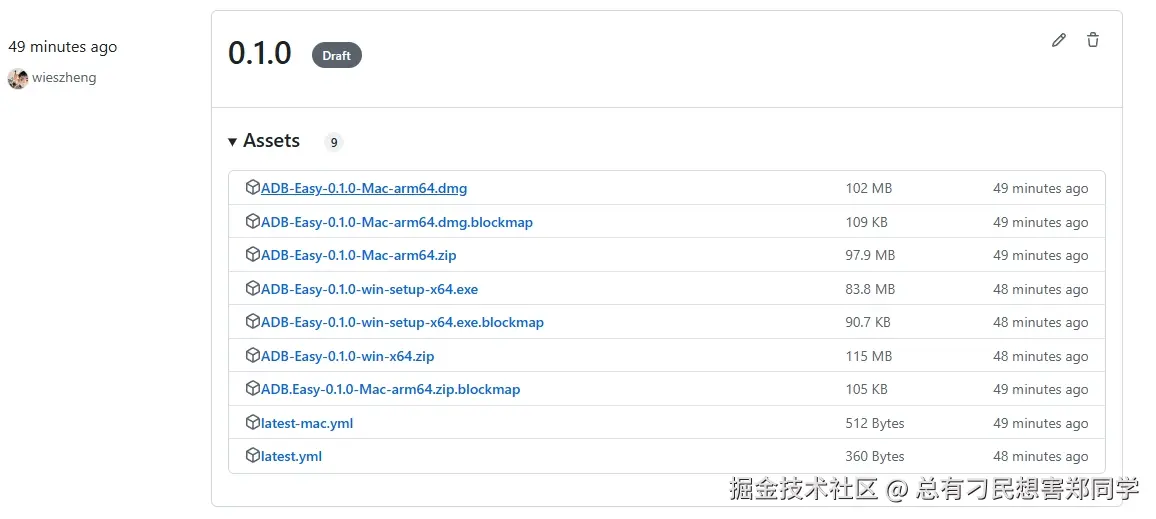Download ADB-Easy-0.1.0-win-x64.zip

click(x=347, y=356)
